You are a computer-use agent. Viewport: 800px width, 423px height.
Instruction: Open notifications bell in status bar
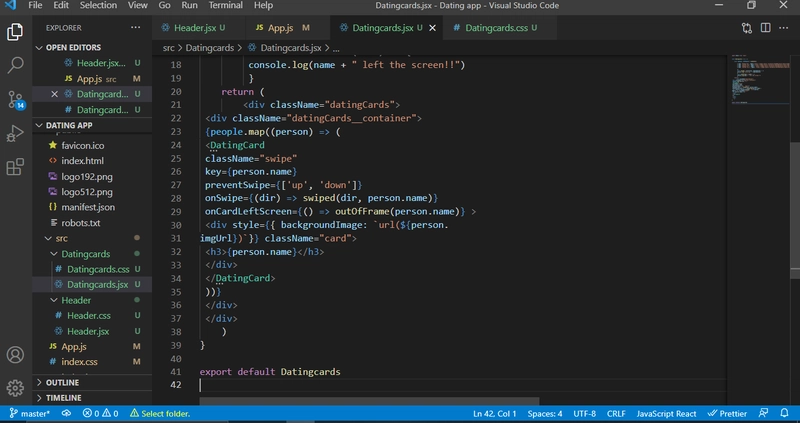pyautogui.click(x=784, y=413)
